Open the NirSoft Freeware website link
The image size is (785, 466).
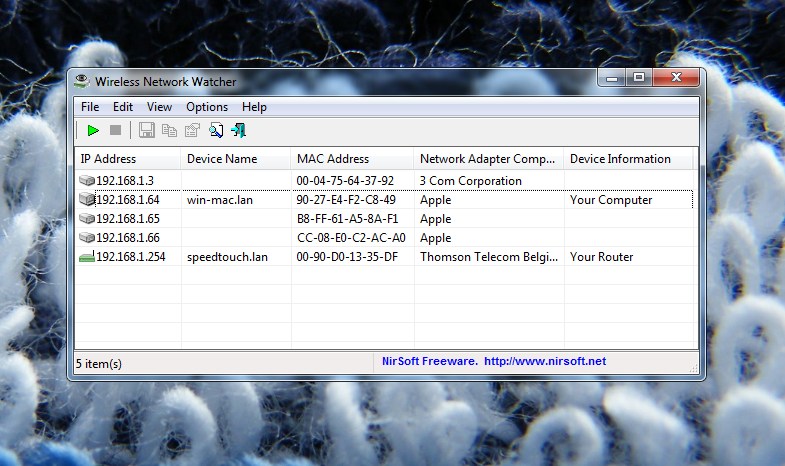(494, 361)
